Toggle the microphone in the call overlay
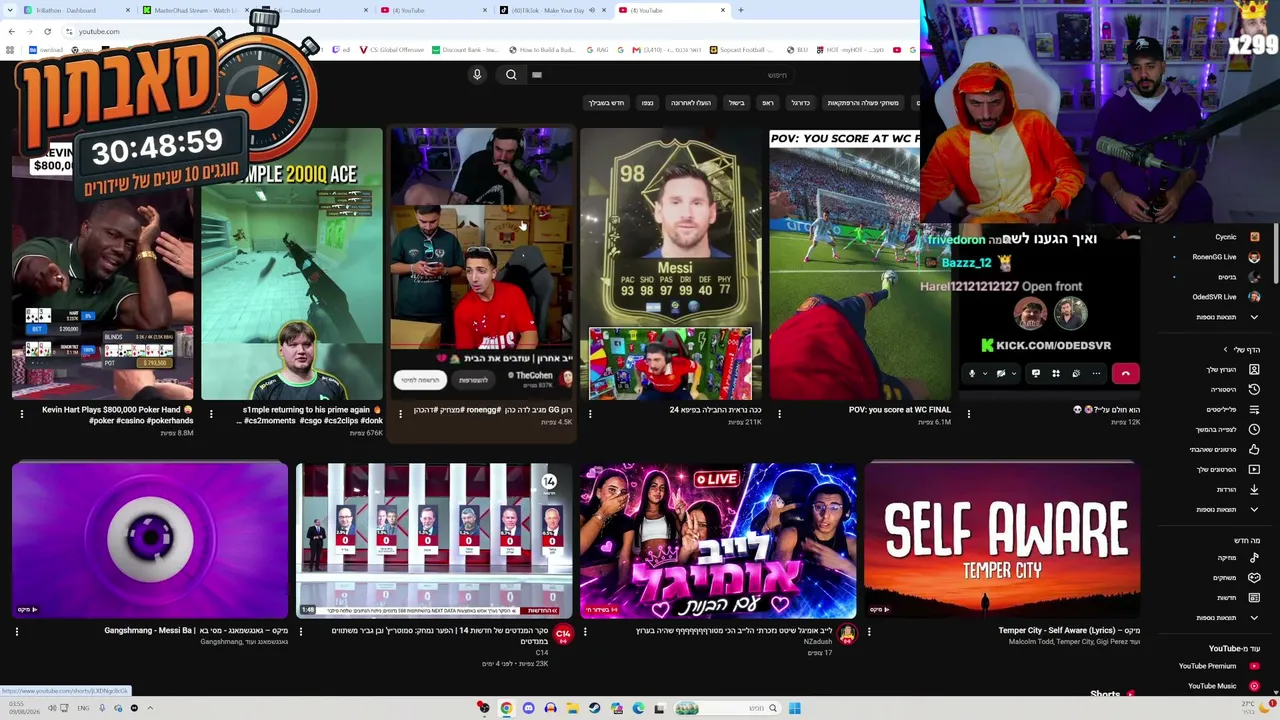 click(971, 373)
